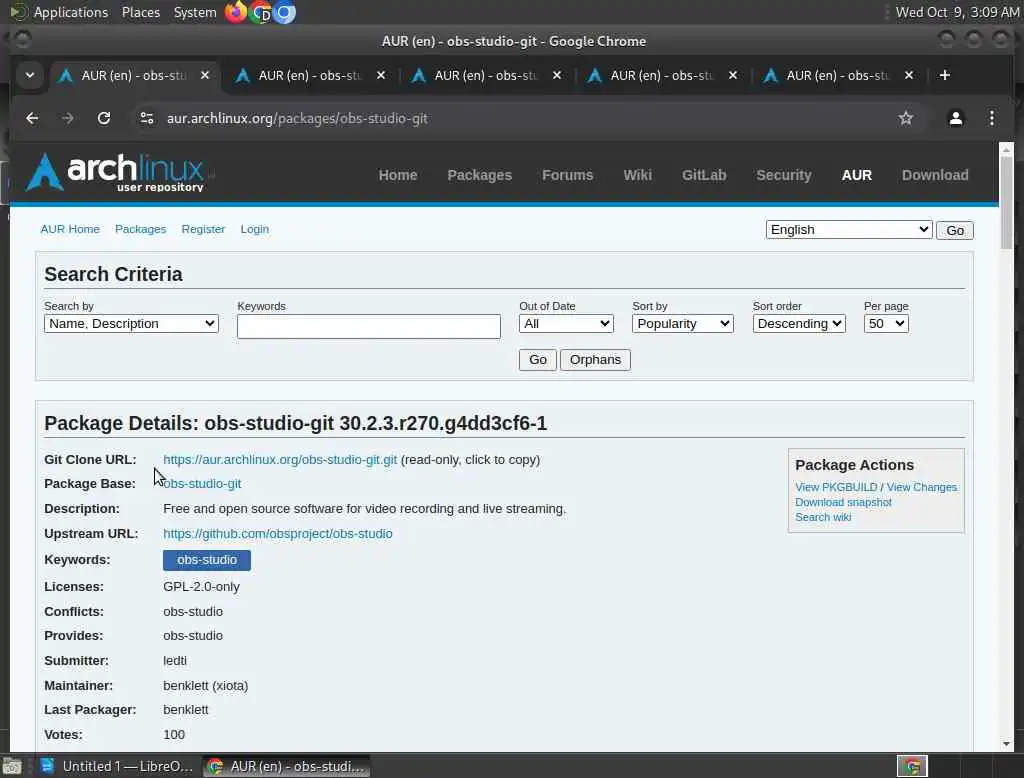This screenshot has height=778, width=1024.
Task: Open View PKGBUILD link
Action: 836,487
